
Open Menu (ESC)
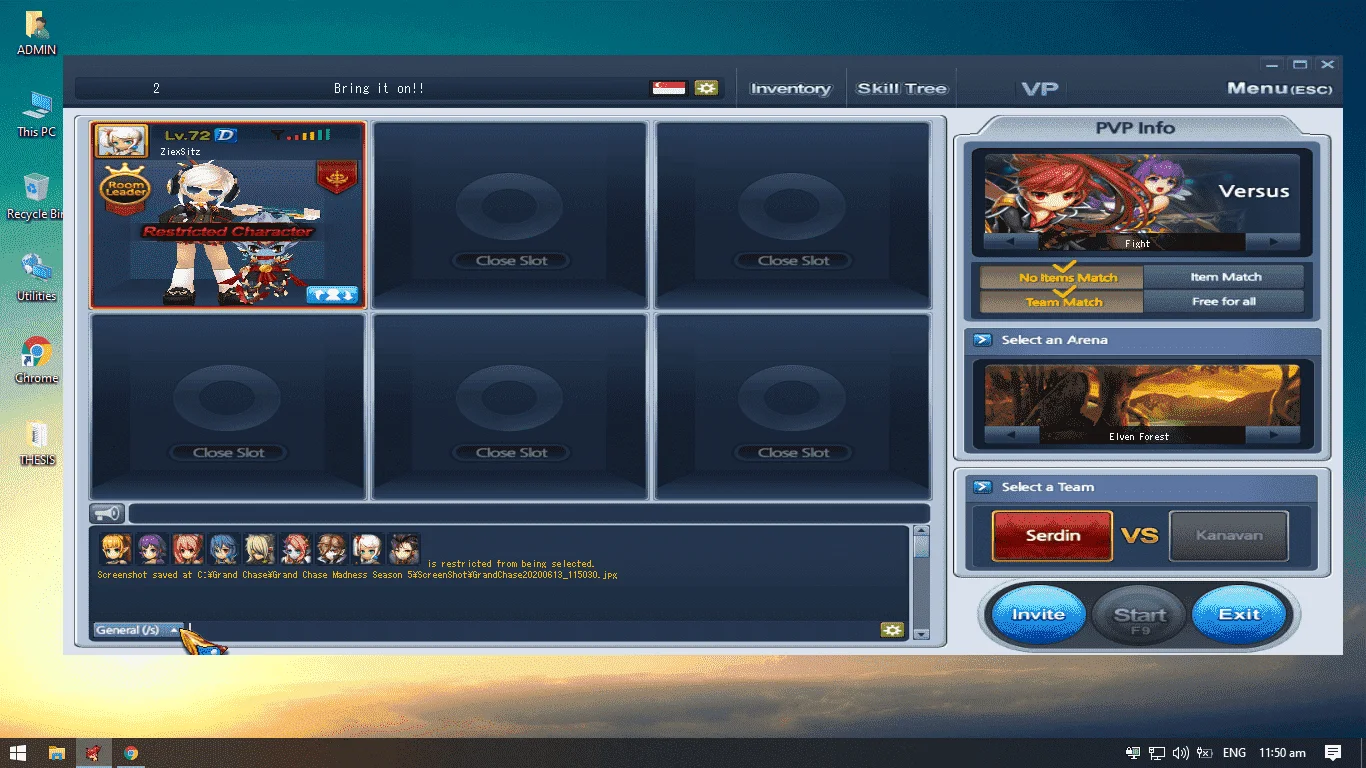pyautogui.click(x=1279, y=88)
